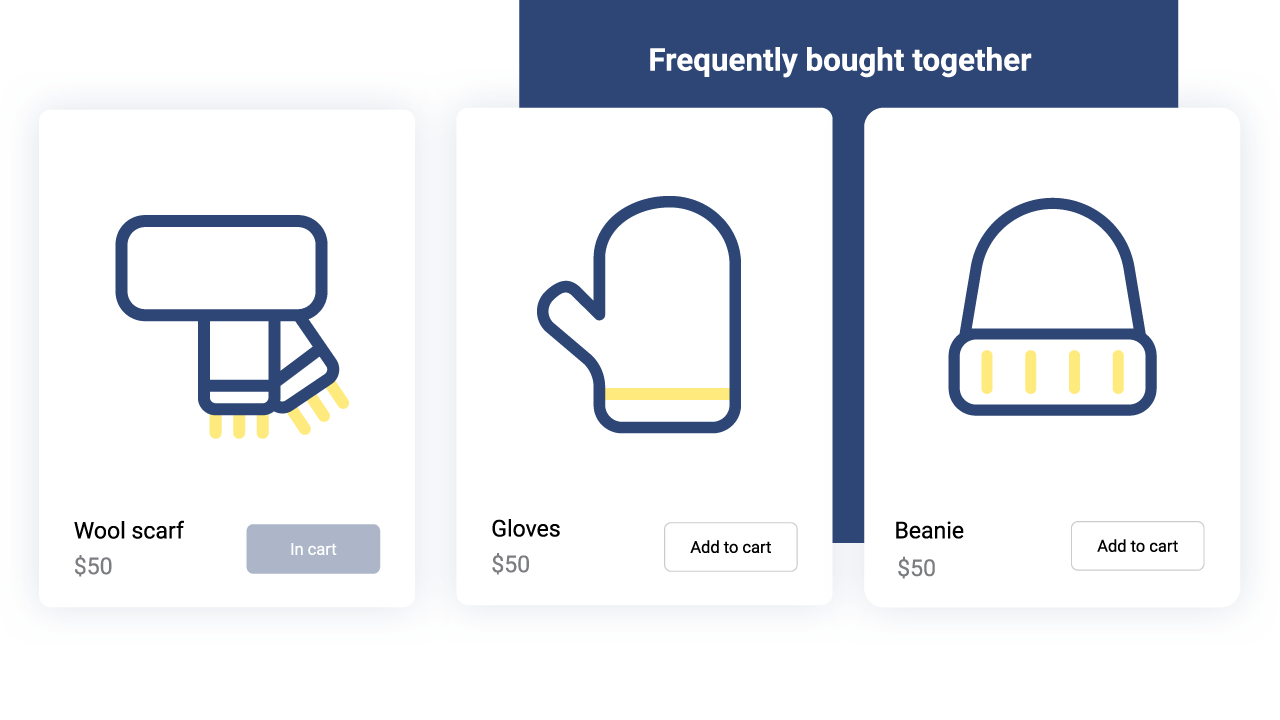Click the Frequently bought together heading
Viewport: 1280px width, 720px height.
(x=840, y=60)
